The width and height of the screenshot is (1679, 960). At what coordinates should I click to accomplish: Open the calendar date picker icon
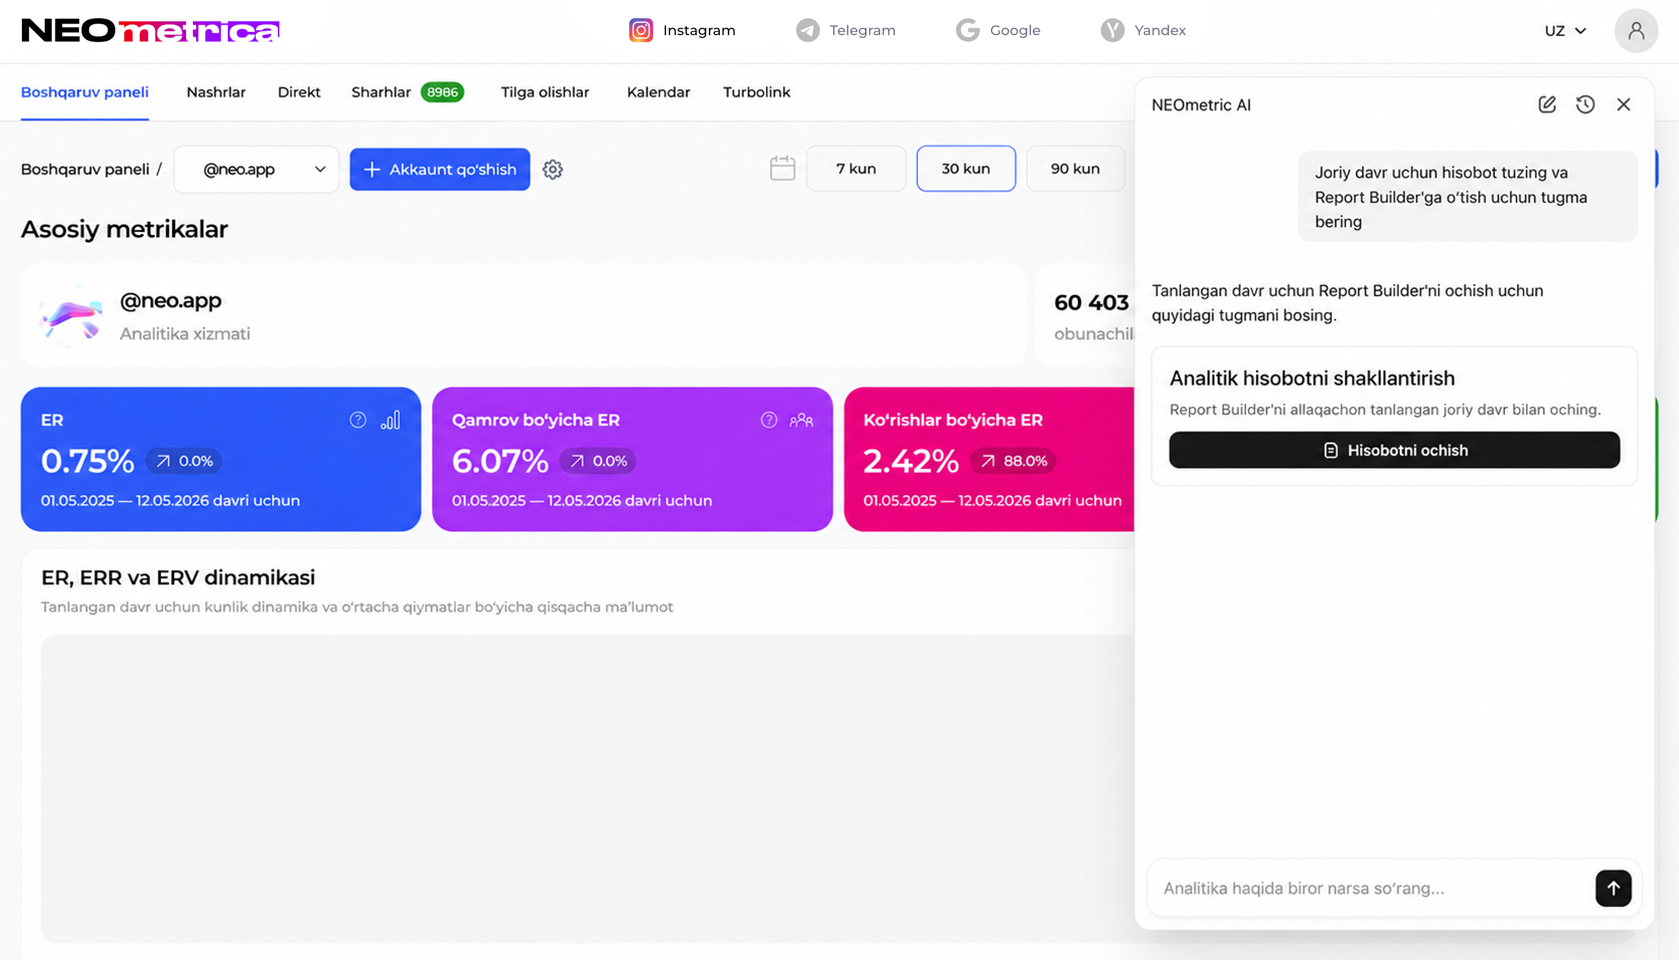pyautogui.click(x=783, y=168)
